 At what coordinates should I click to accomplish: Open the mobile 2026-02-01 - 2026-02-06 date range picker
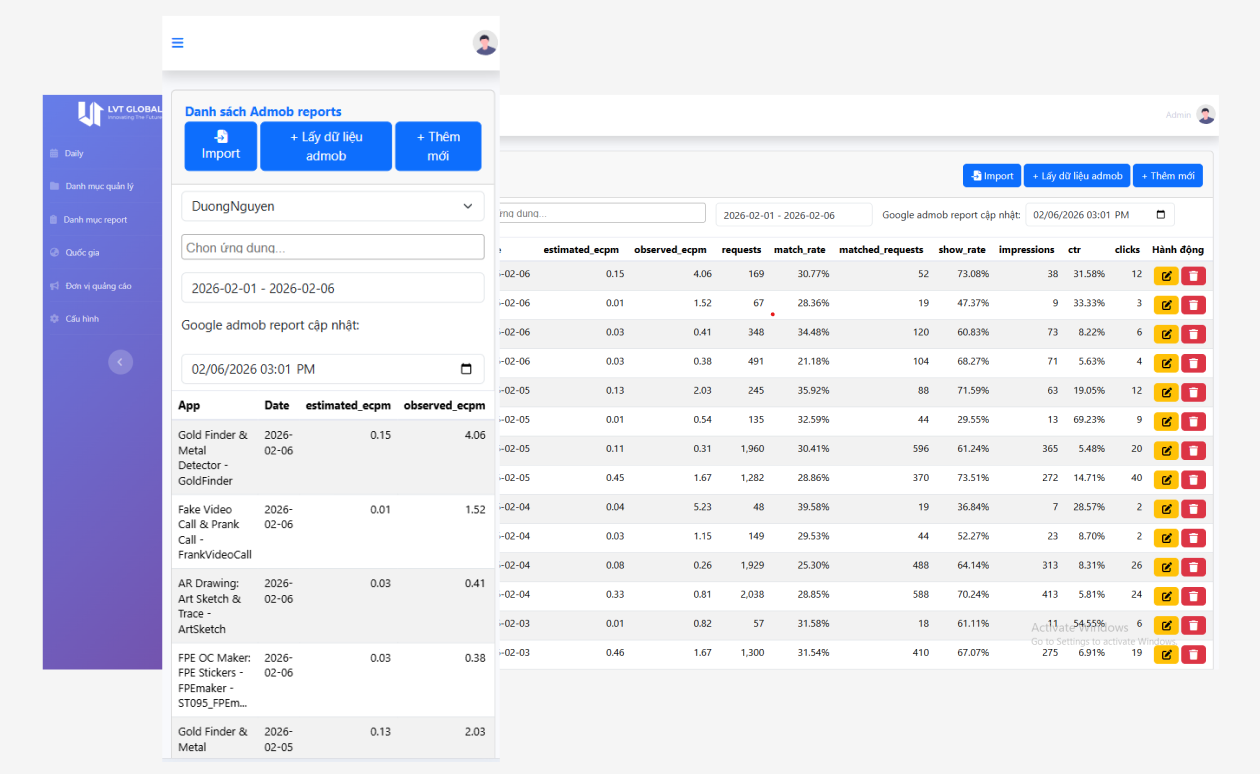(x=332, y=288)
